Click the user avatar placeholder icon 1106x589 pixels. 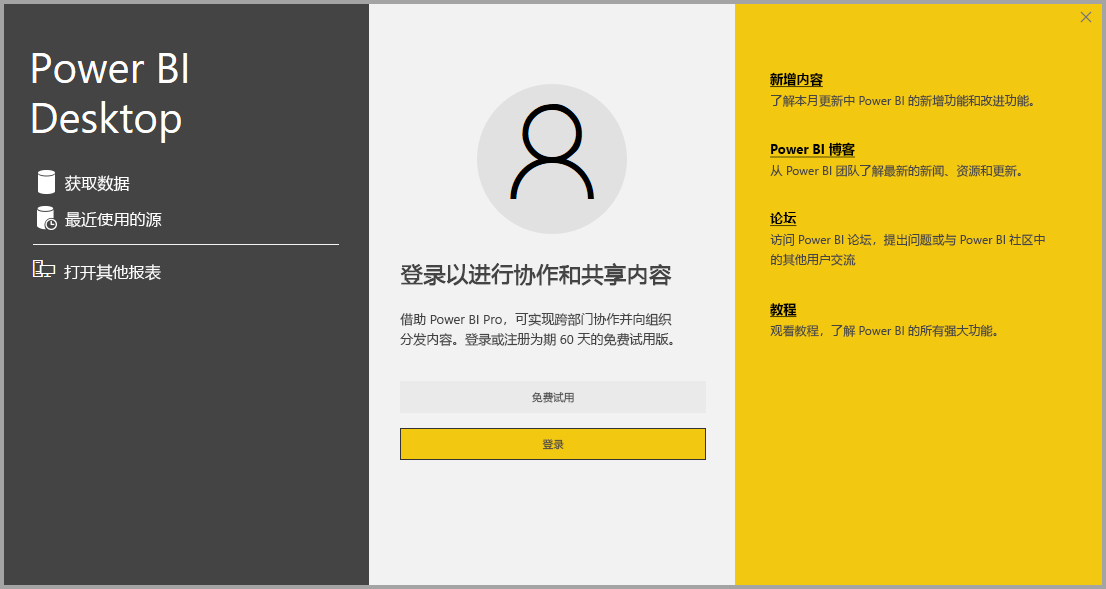pyautogui.click(x=552, y=159)
